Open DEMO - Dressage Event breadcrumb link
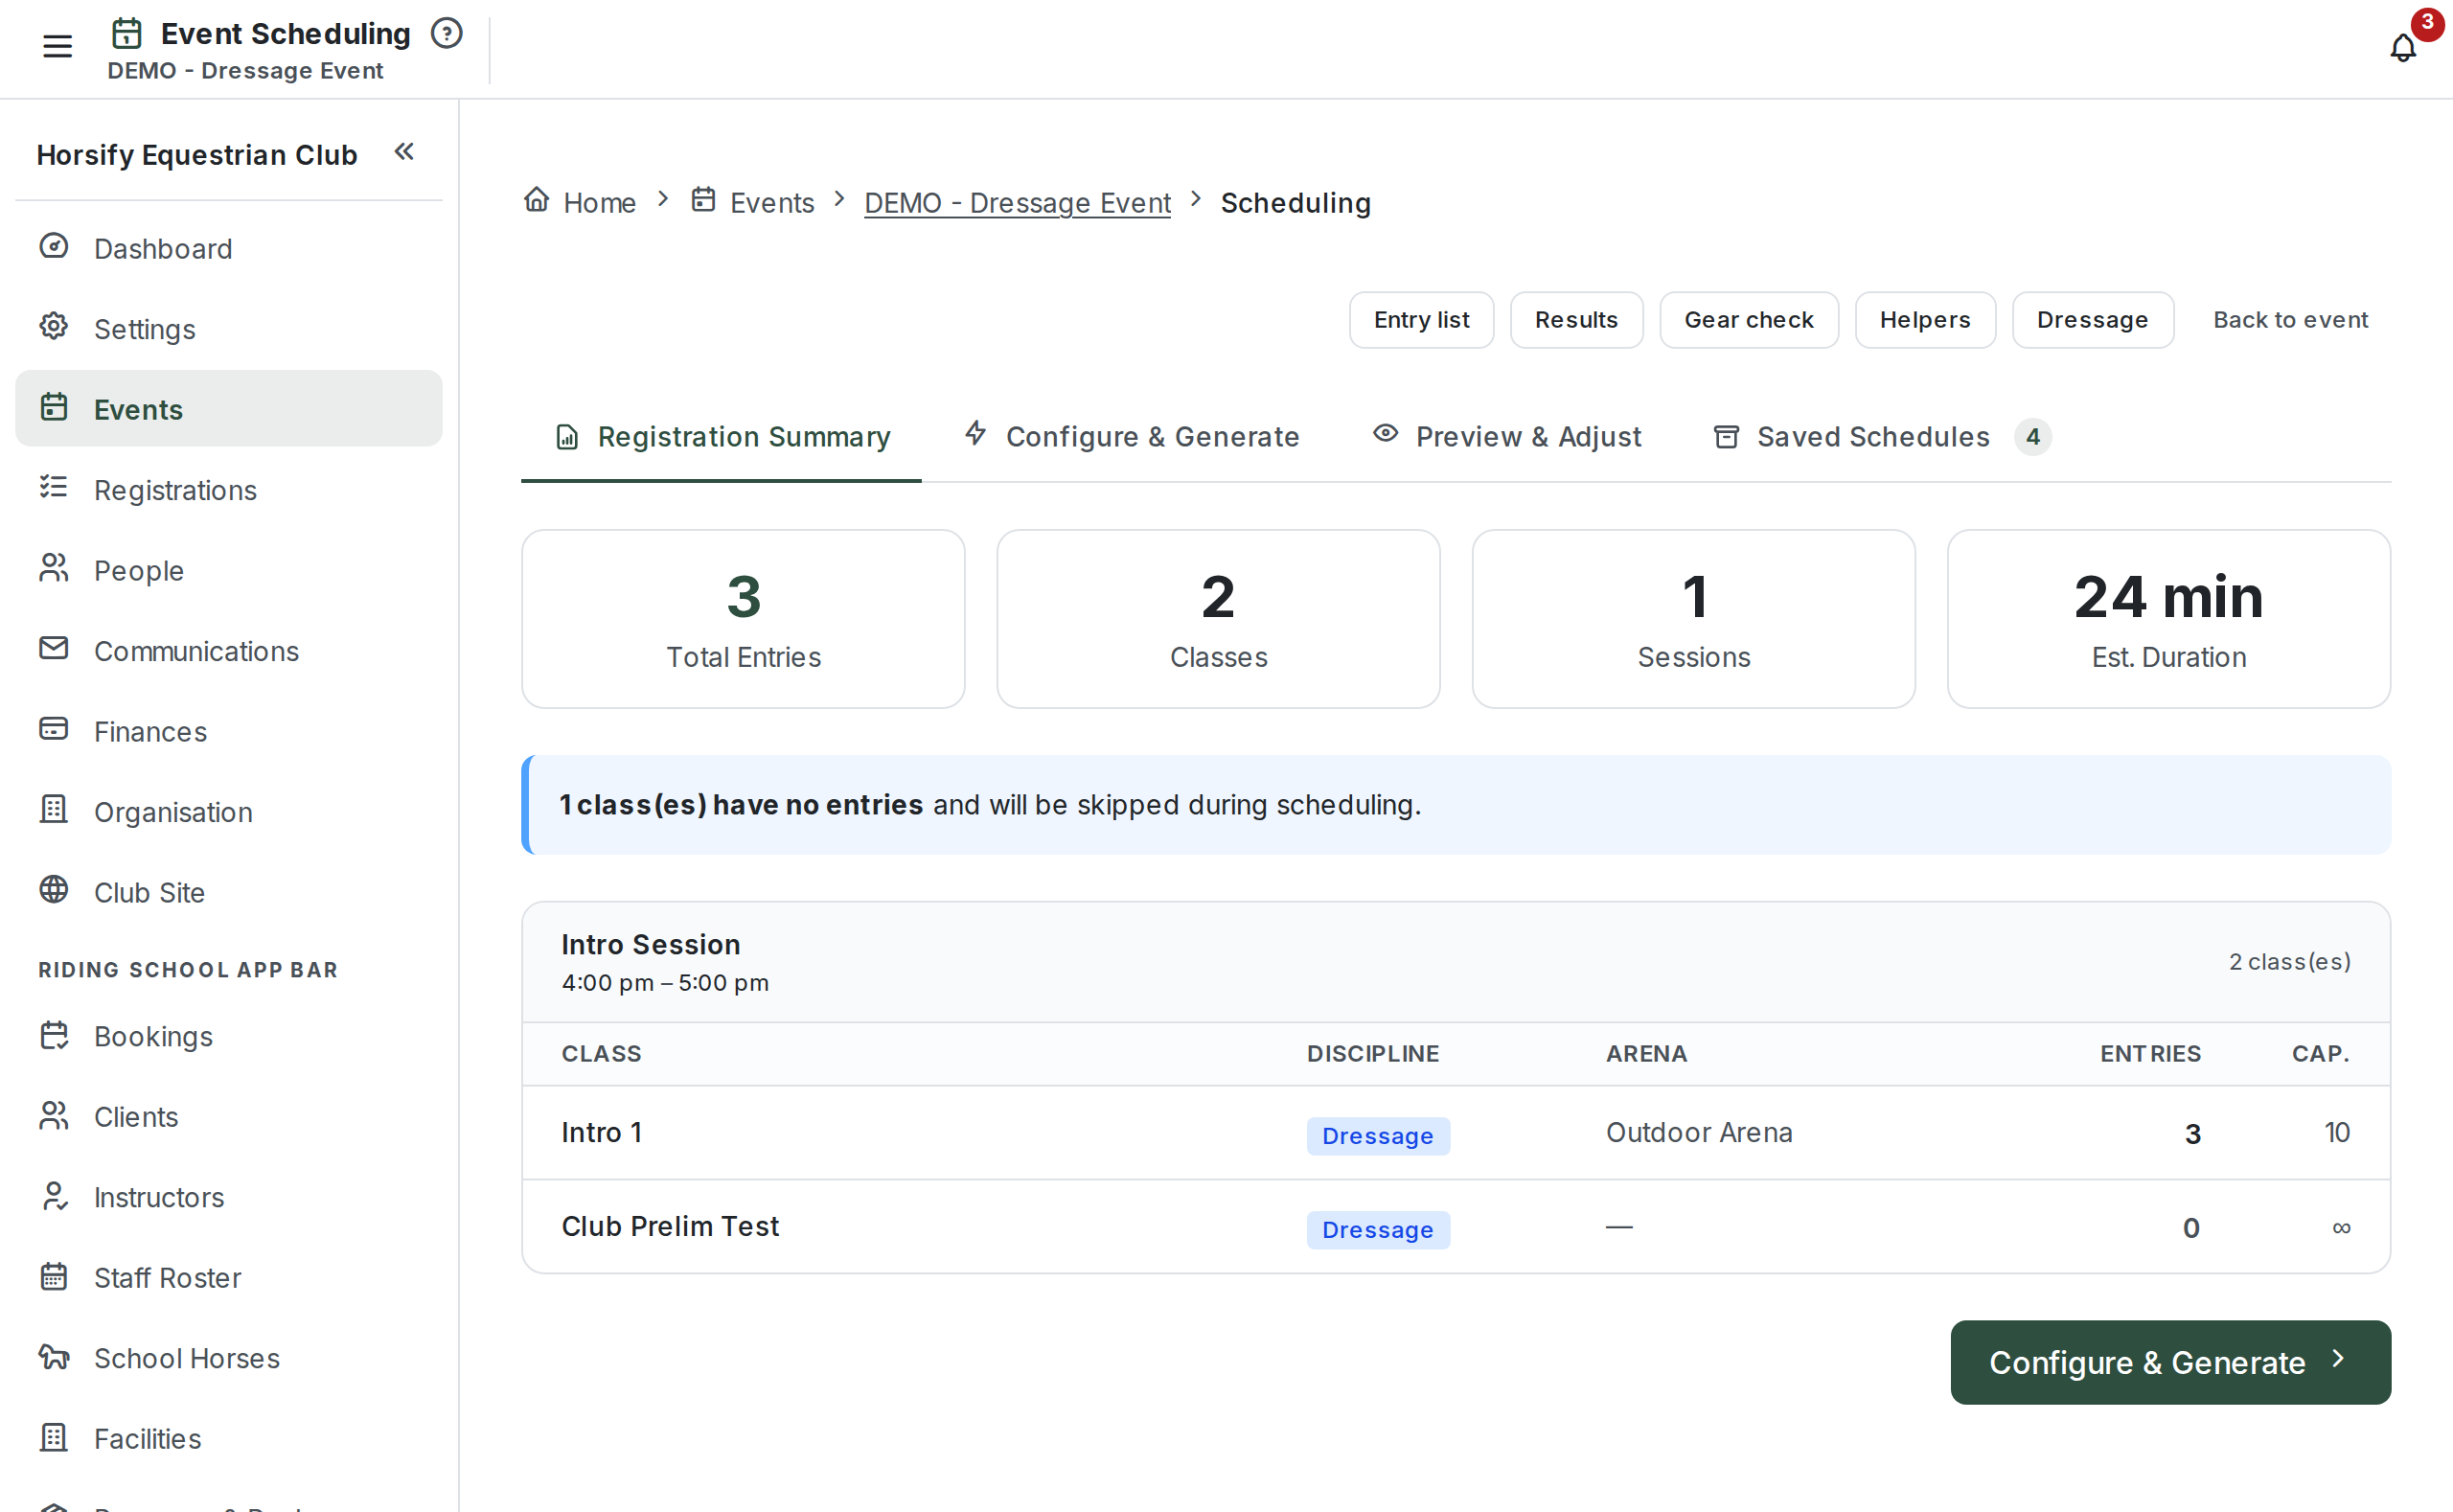 click(1017, 203)
